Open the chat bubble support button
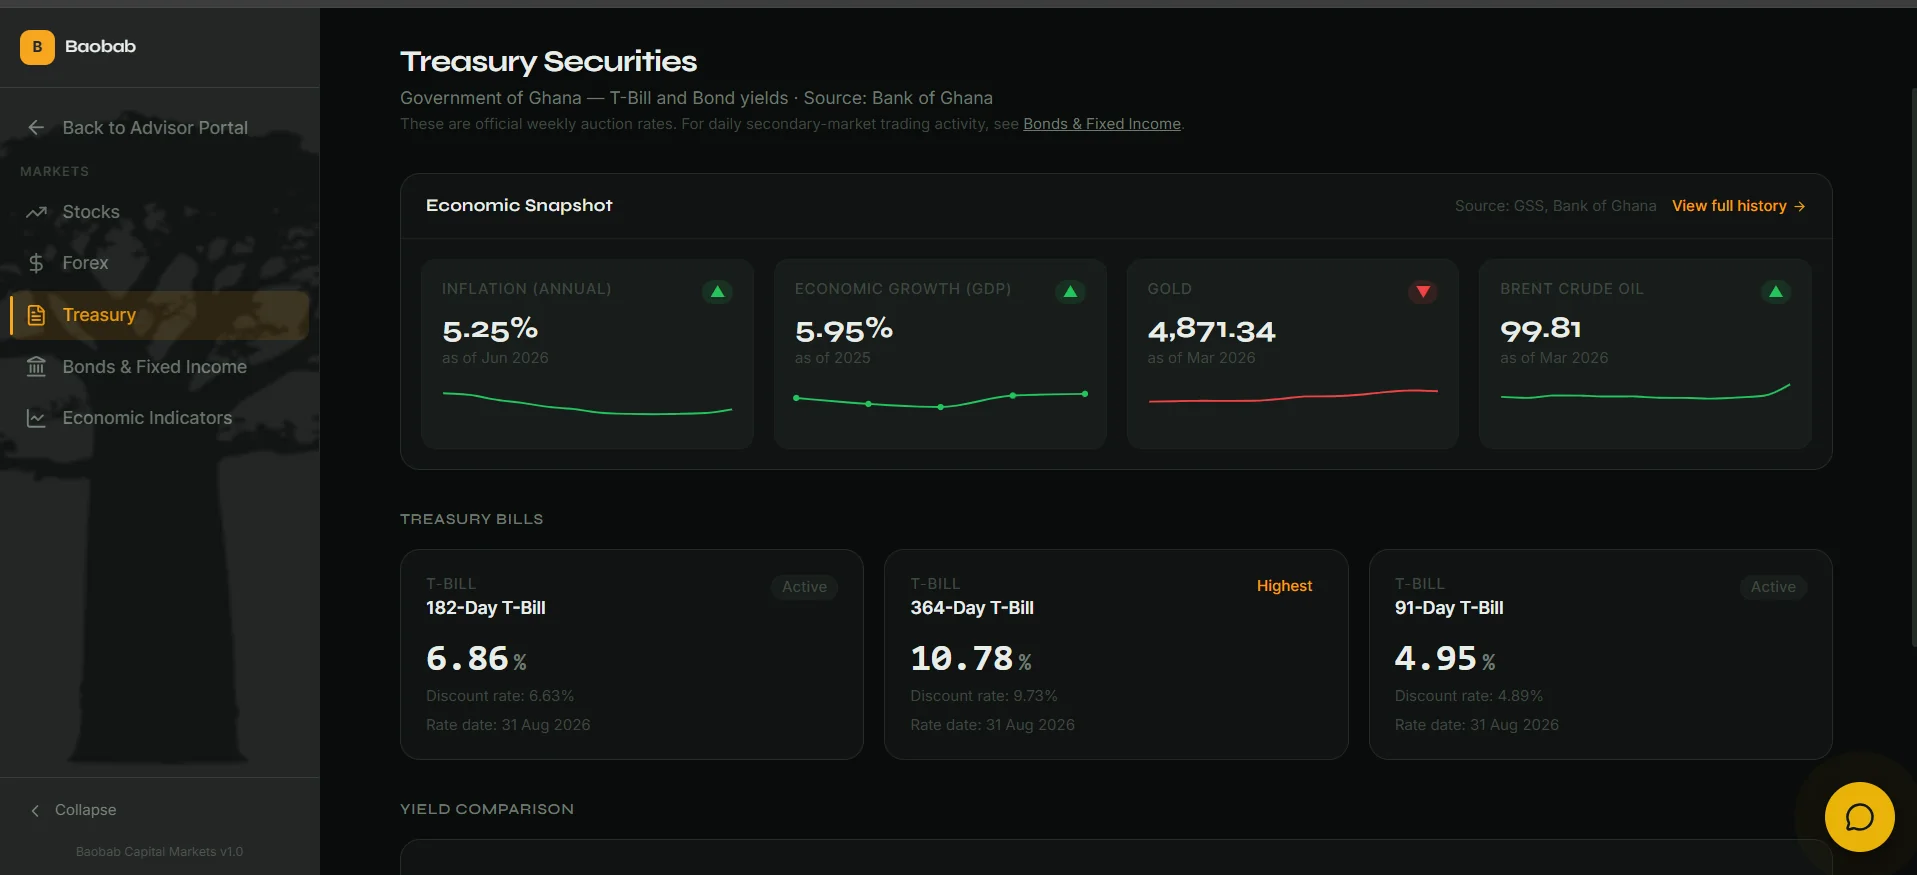Screen dimensions: 1917x875 point(1859,817)
